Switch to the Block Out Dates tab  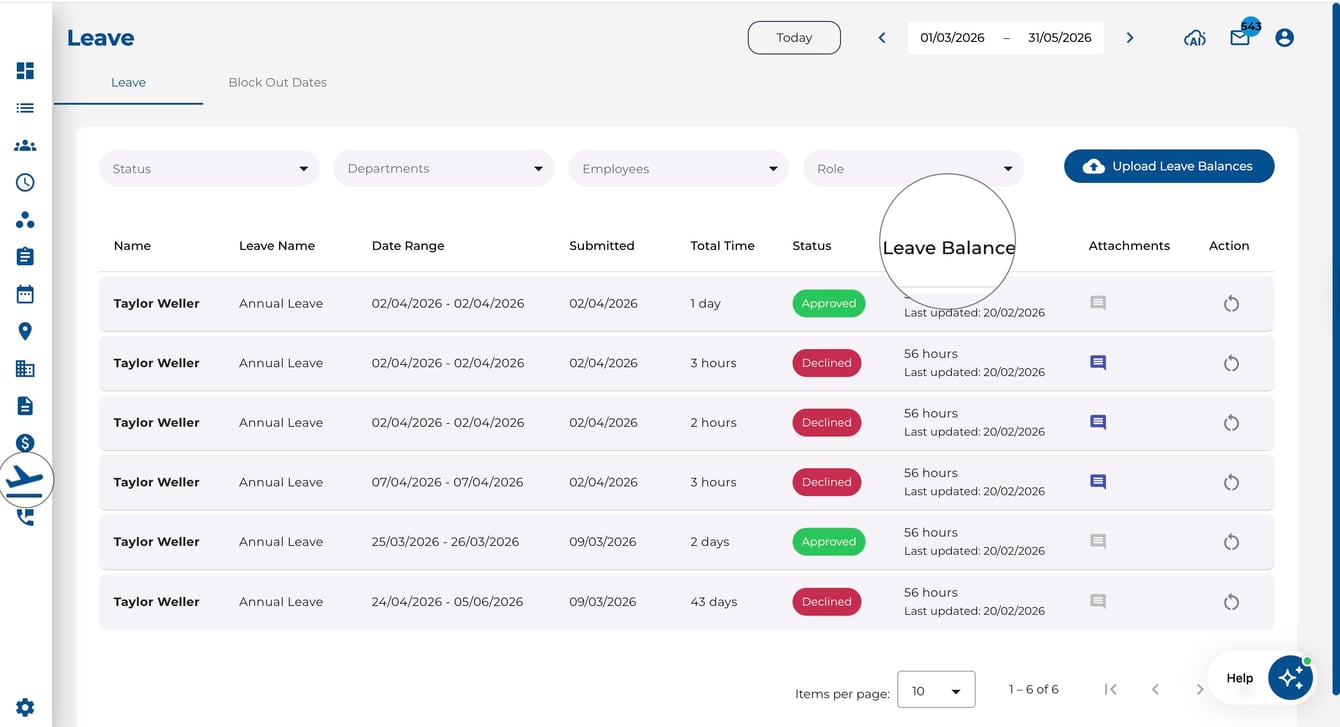tap(278, 83)
